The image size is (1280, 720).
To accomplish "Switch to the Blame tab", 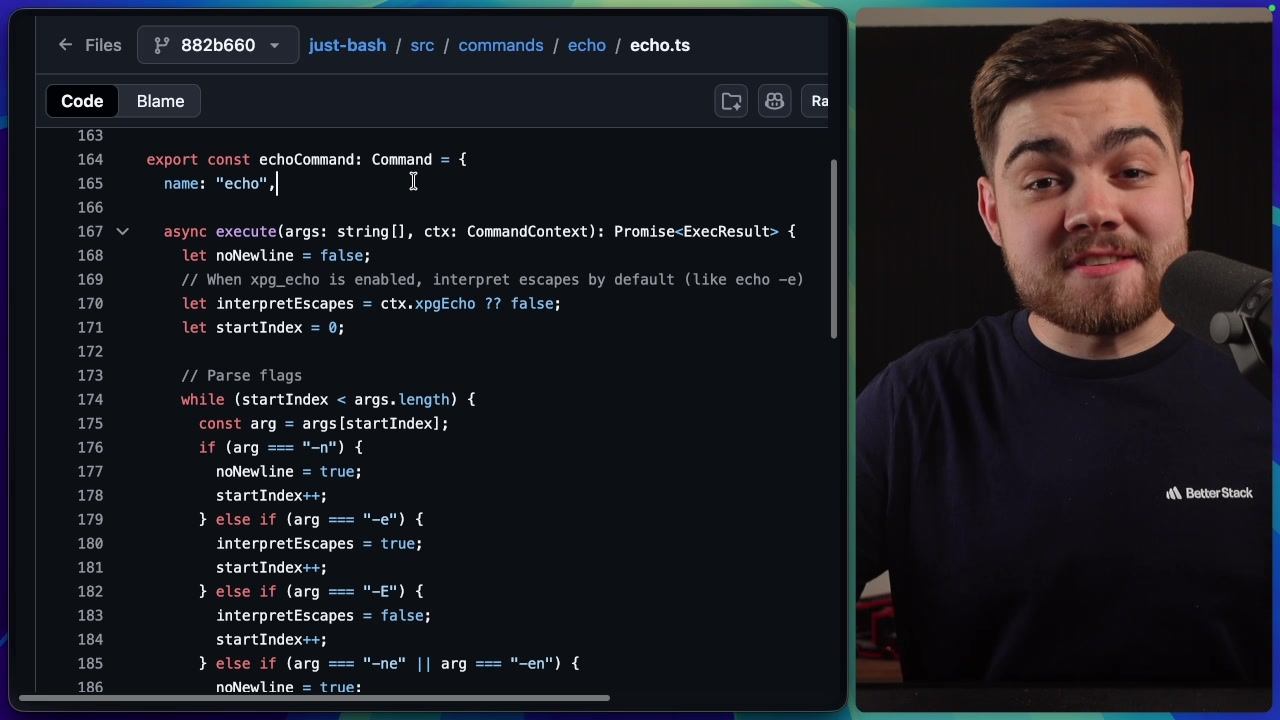I will click(x=160, y=101).
